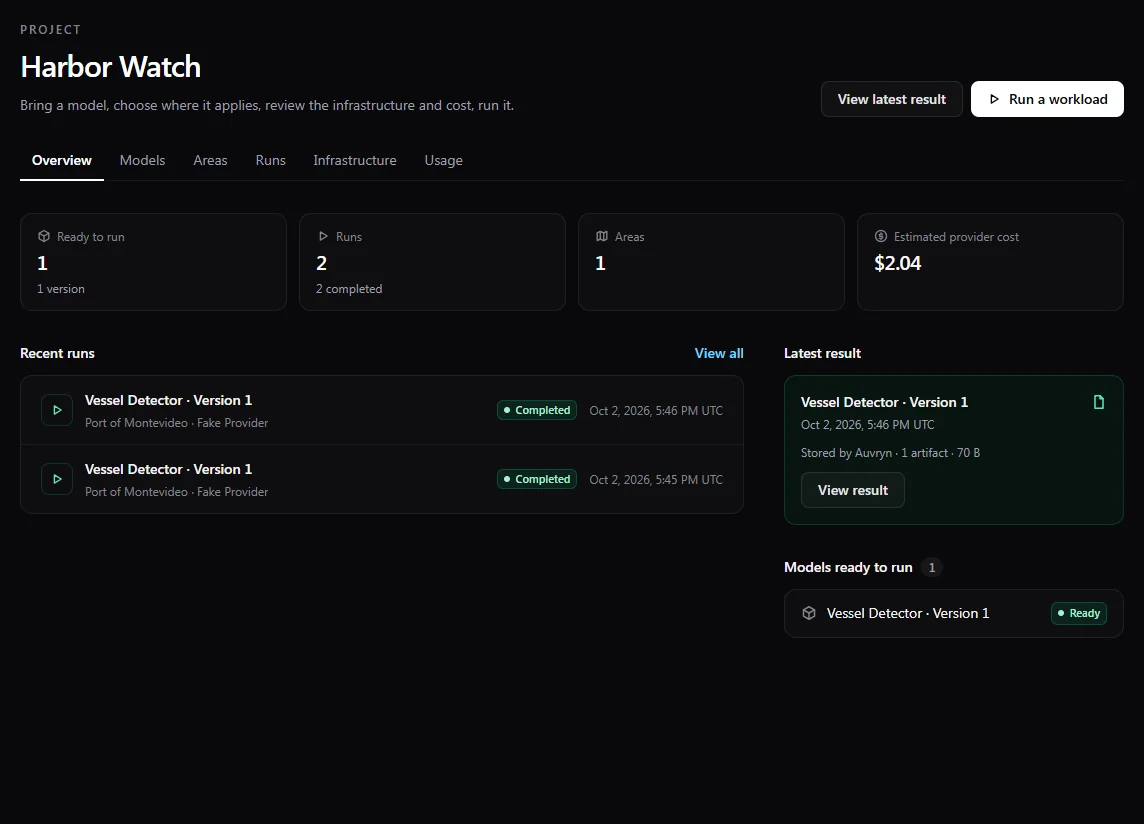Go to the Areas tab
The height and width of the screenshot is (824, 1144).
coord(210,161)
